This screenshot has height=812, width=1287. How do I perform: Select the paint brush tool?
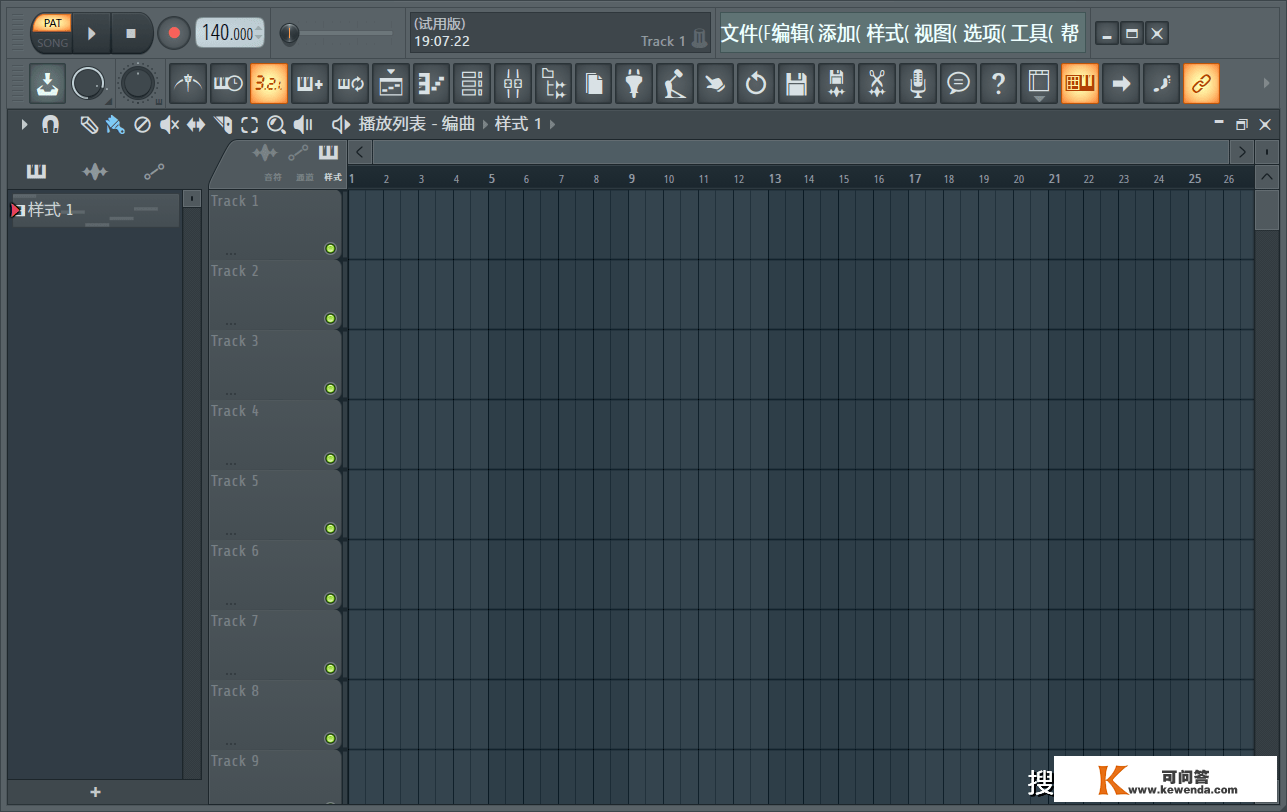115,124
